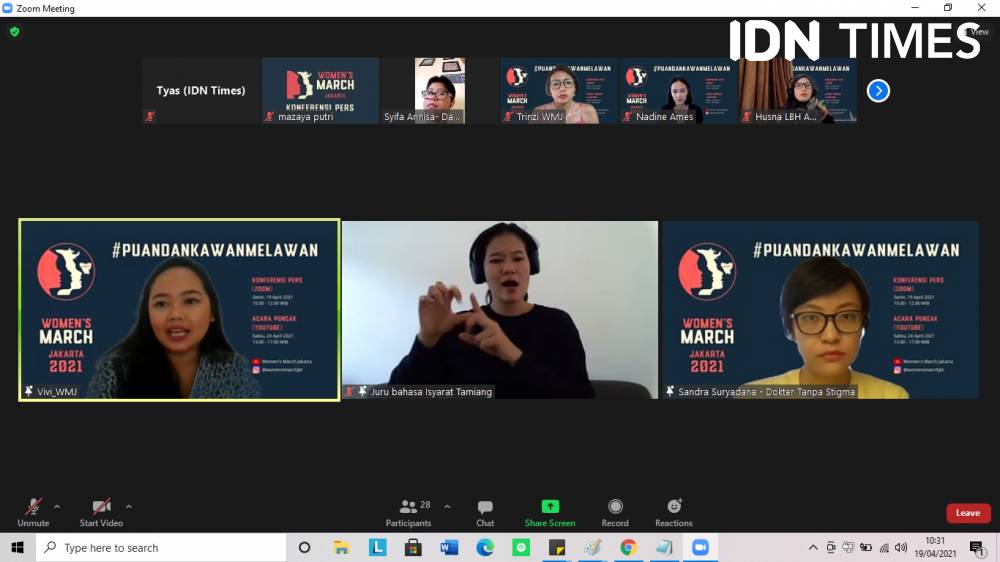Open the Participants panel

[408, 513]
